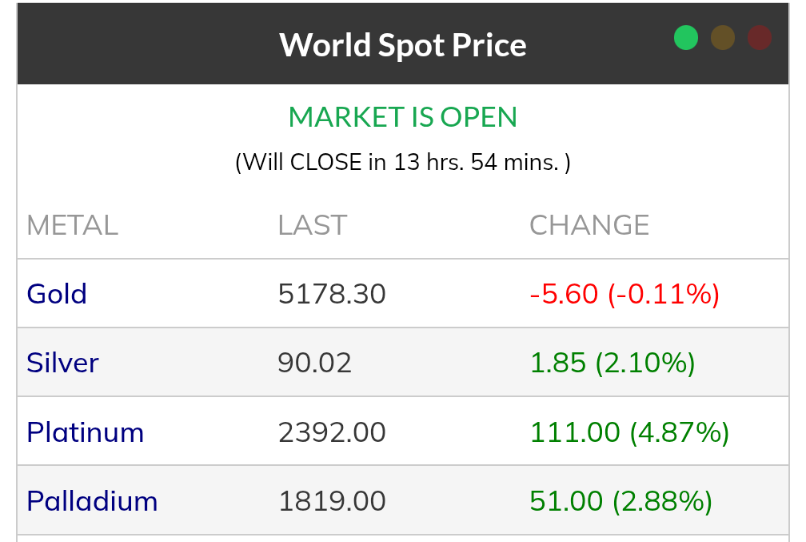Click Platinum's change value 111.00 (4.87%)
806x542 pixels.
click(x=629, y=432)
